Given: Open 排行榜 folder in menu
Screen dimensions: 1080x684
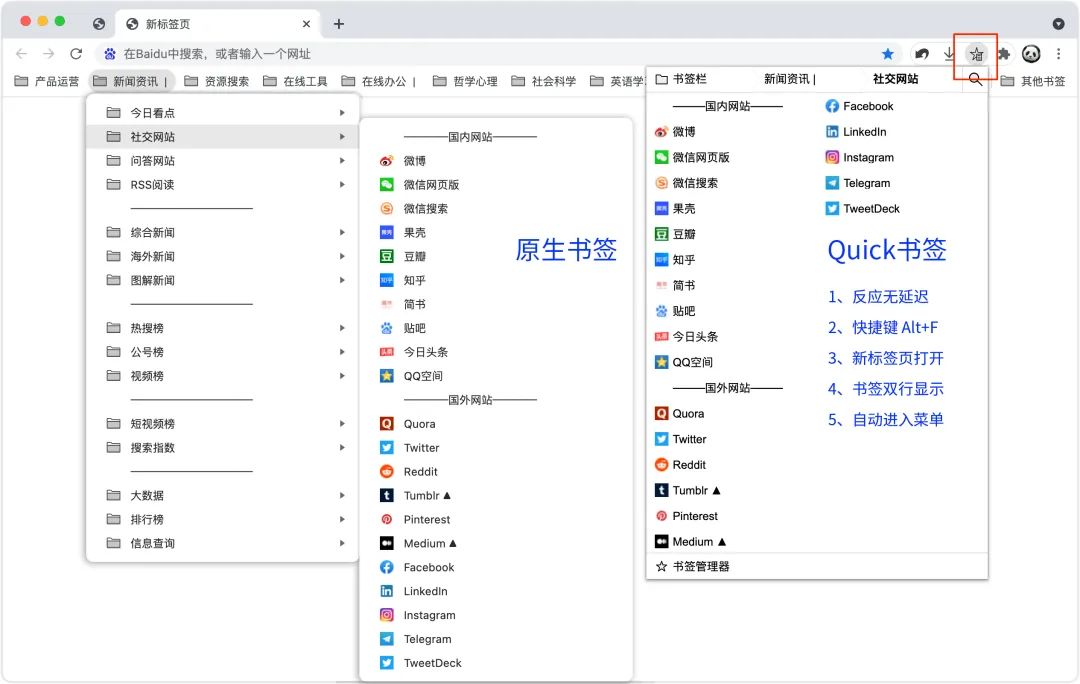Looking at the screenshot, I should (224, 519).
